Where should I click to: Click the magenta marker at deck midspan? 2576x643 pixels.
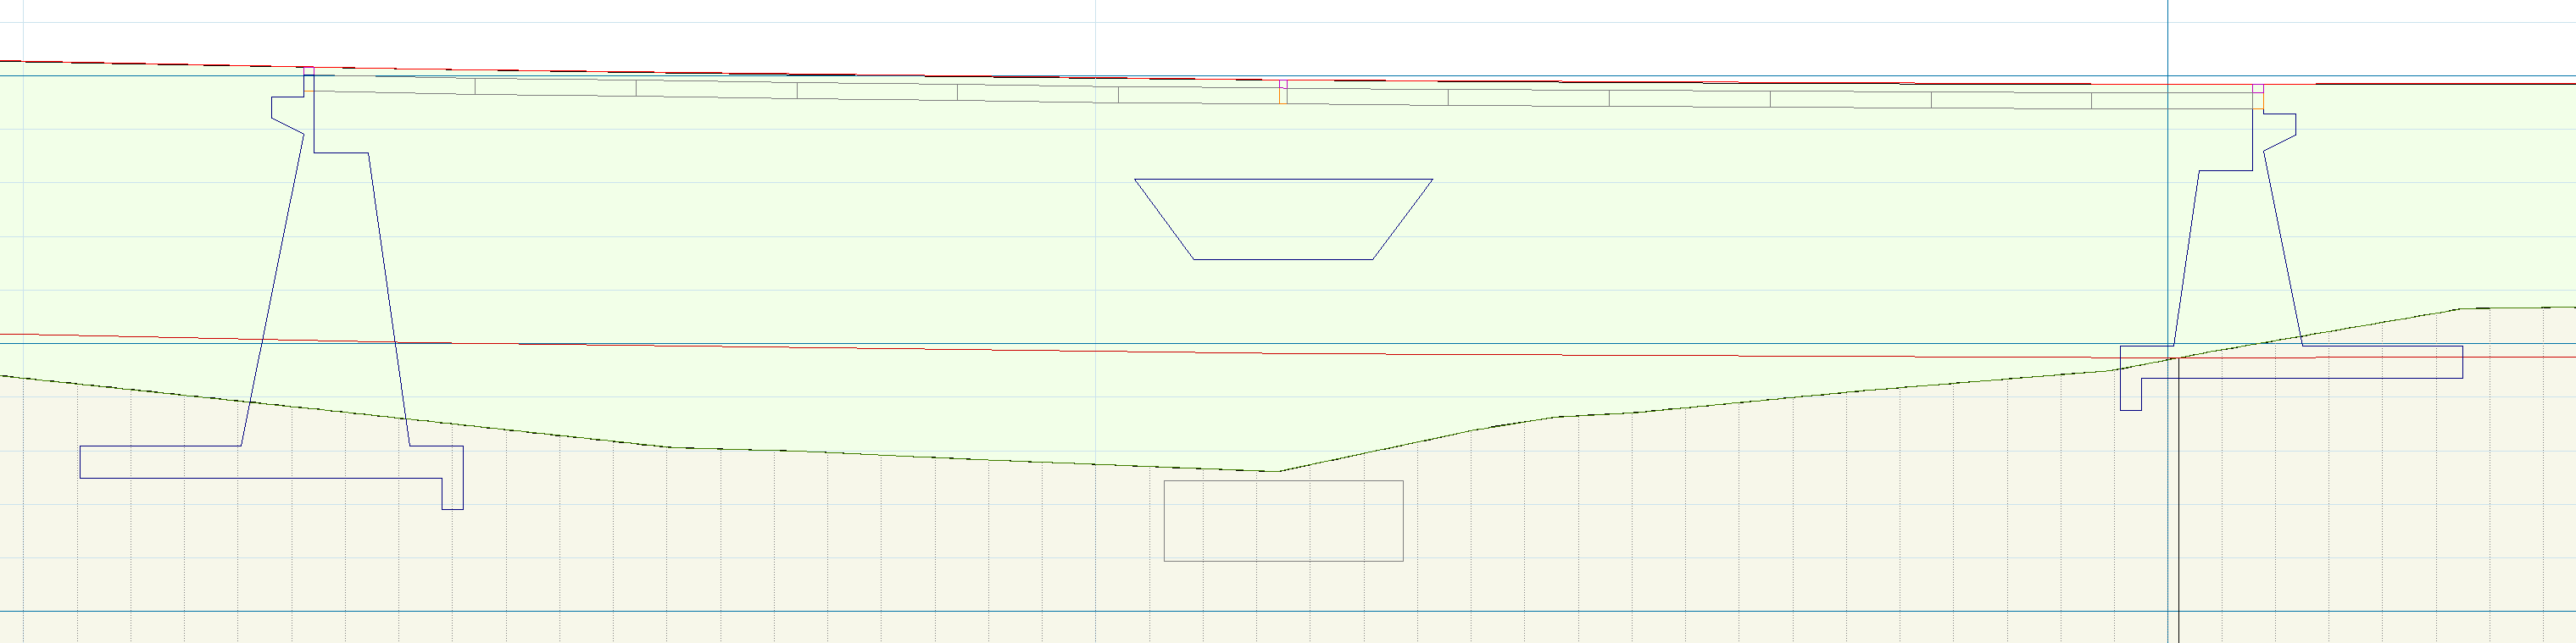click(x=1284, y=85)
